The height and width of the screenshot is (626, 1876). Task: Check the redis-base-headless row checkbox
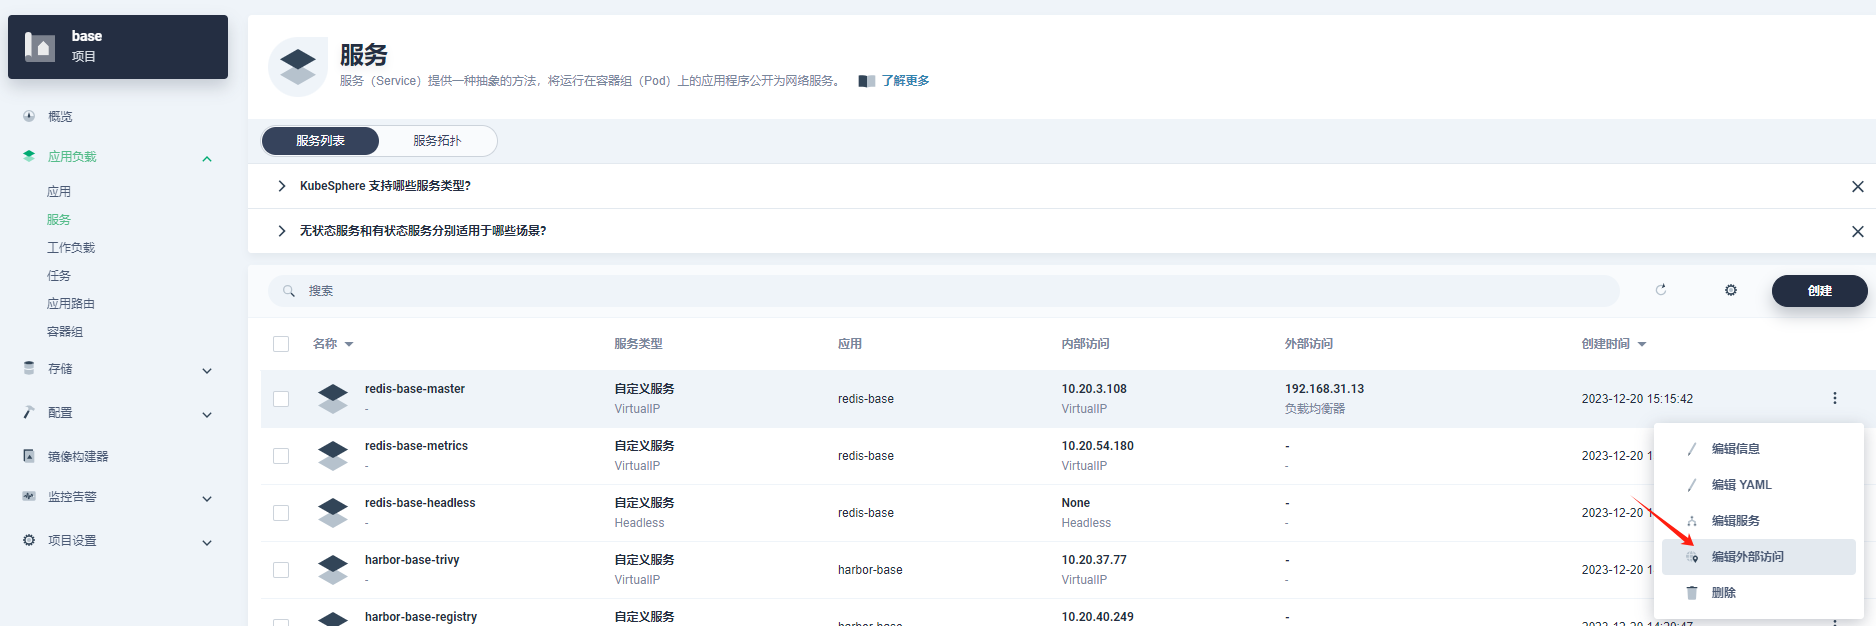(x=281, y=513)
